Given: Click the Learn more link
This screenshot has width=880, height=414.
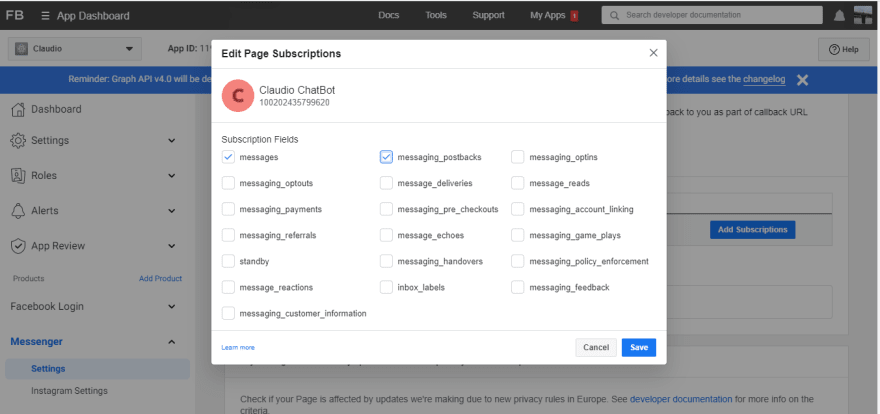Looking at the screenshot, I should click(x=238, y=348).
